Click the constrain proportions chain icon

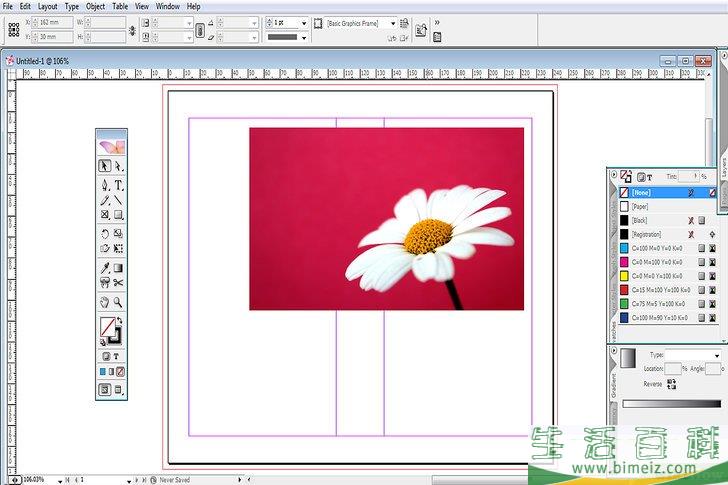tap(200, 30)
